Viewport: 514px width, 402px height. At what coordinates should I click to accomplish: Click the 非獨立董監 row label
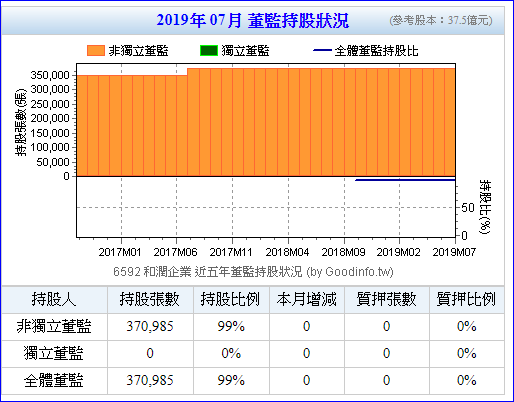tap(54, 326)
